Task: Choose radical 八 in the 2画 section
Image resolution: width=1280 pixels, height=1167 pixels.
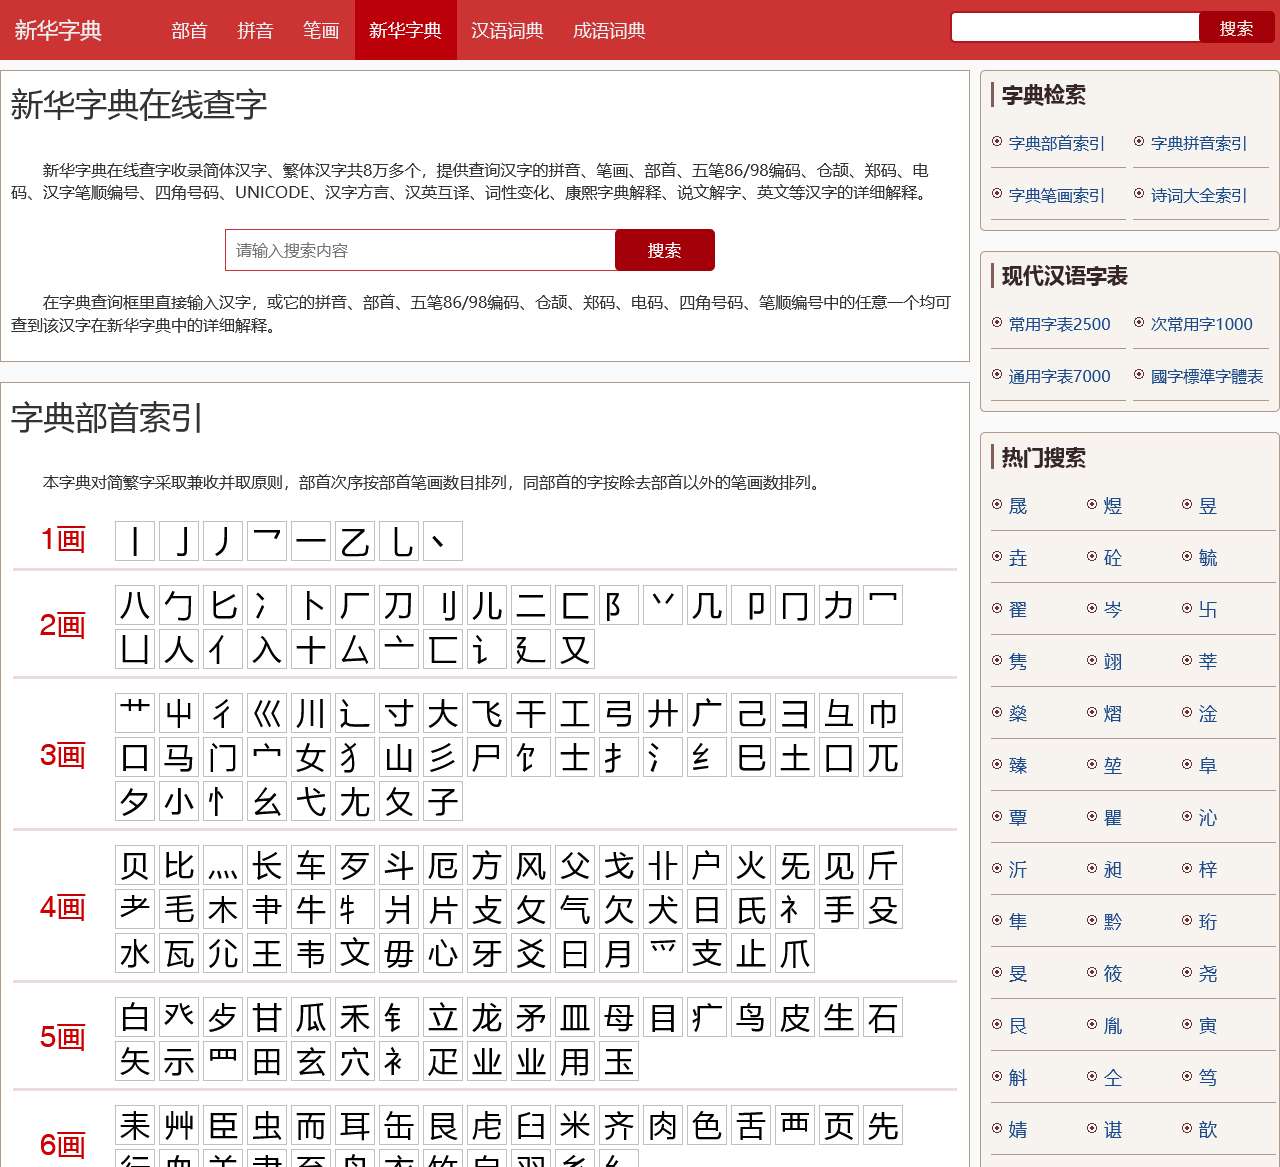Action: 135,605
